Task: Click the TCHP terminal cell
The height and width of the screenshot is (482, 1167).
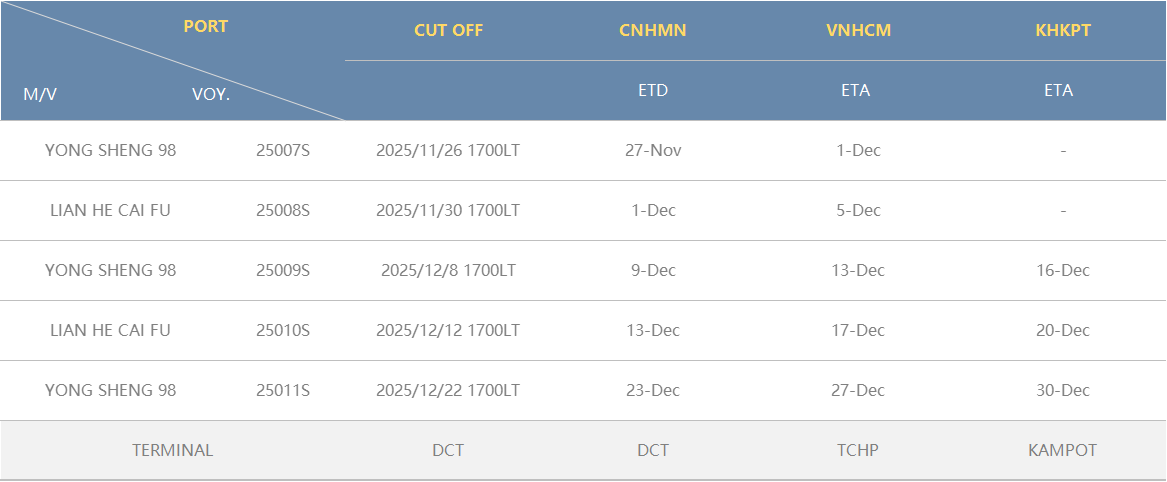Action: point(857,450)
